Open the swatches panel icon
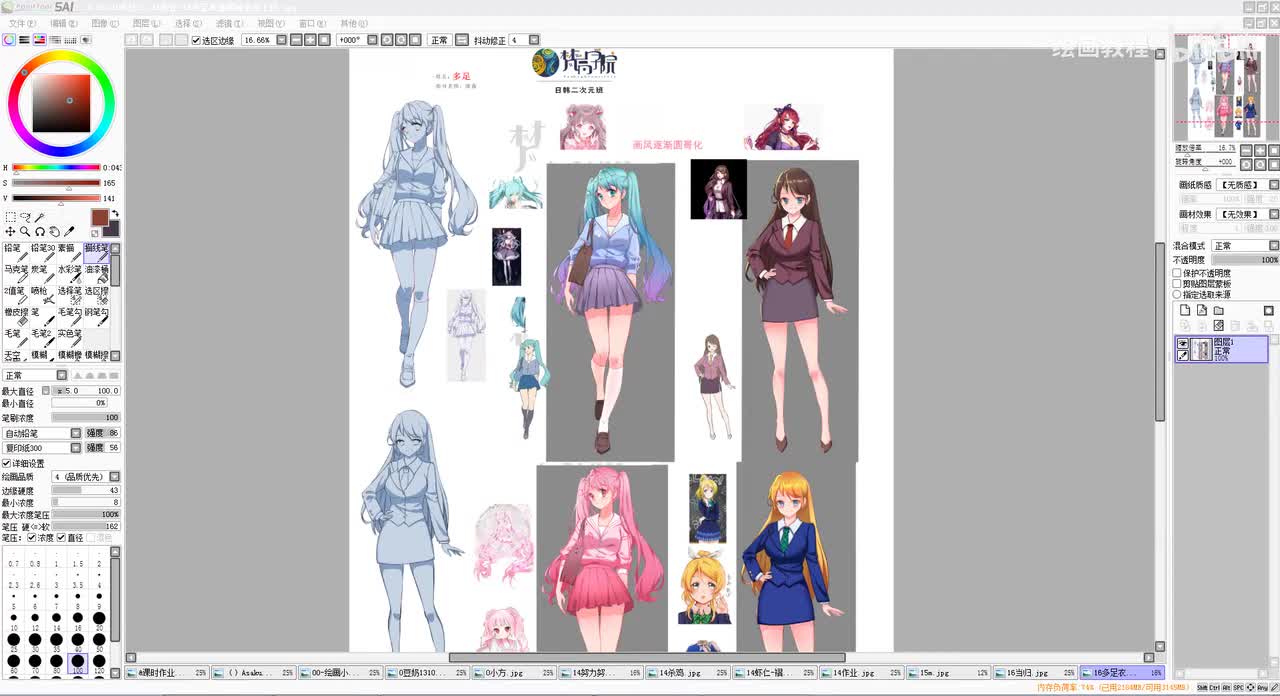The image size is (1280, 696). click(69, 40)
